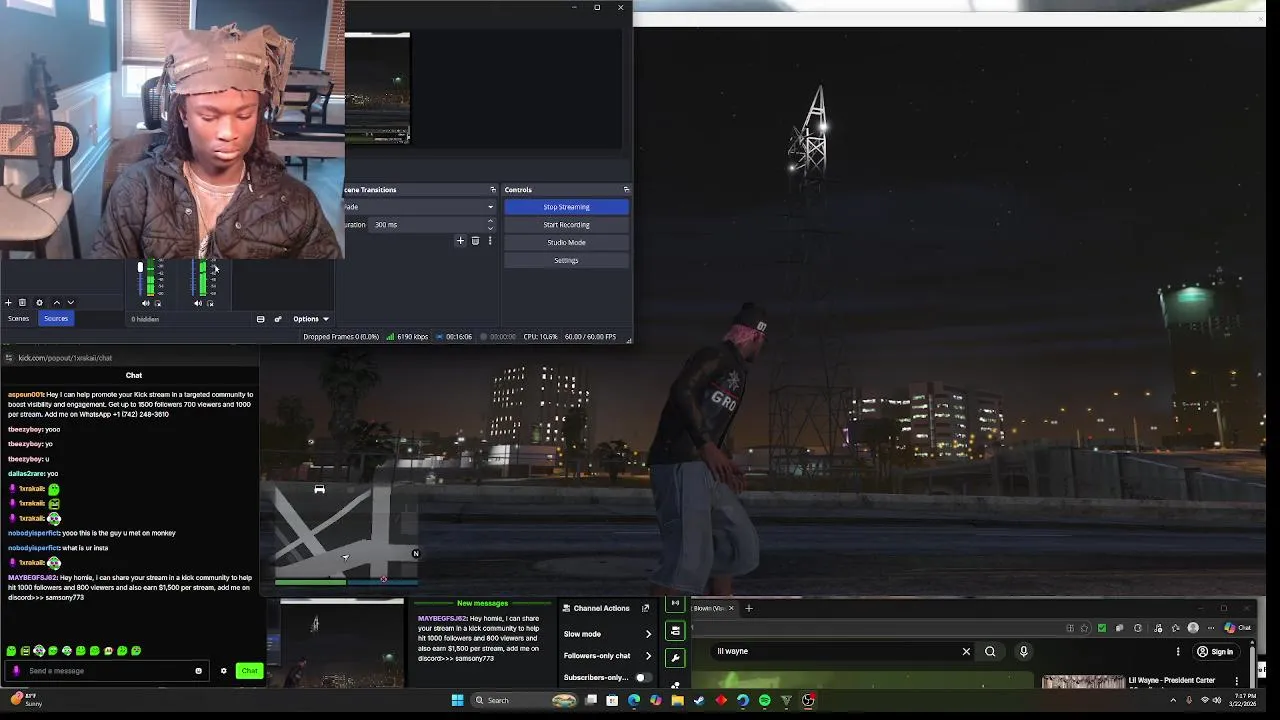Show hidden system tray icons chevron
This screenshot has height=720, width=1280.
click(x=1173, y=701)
